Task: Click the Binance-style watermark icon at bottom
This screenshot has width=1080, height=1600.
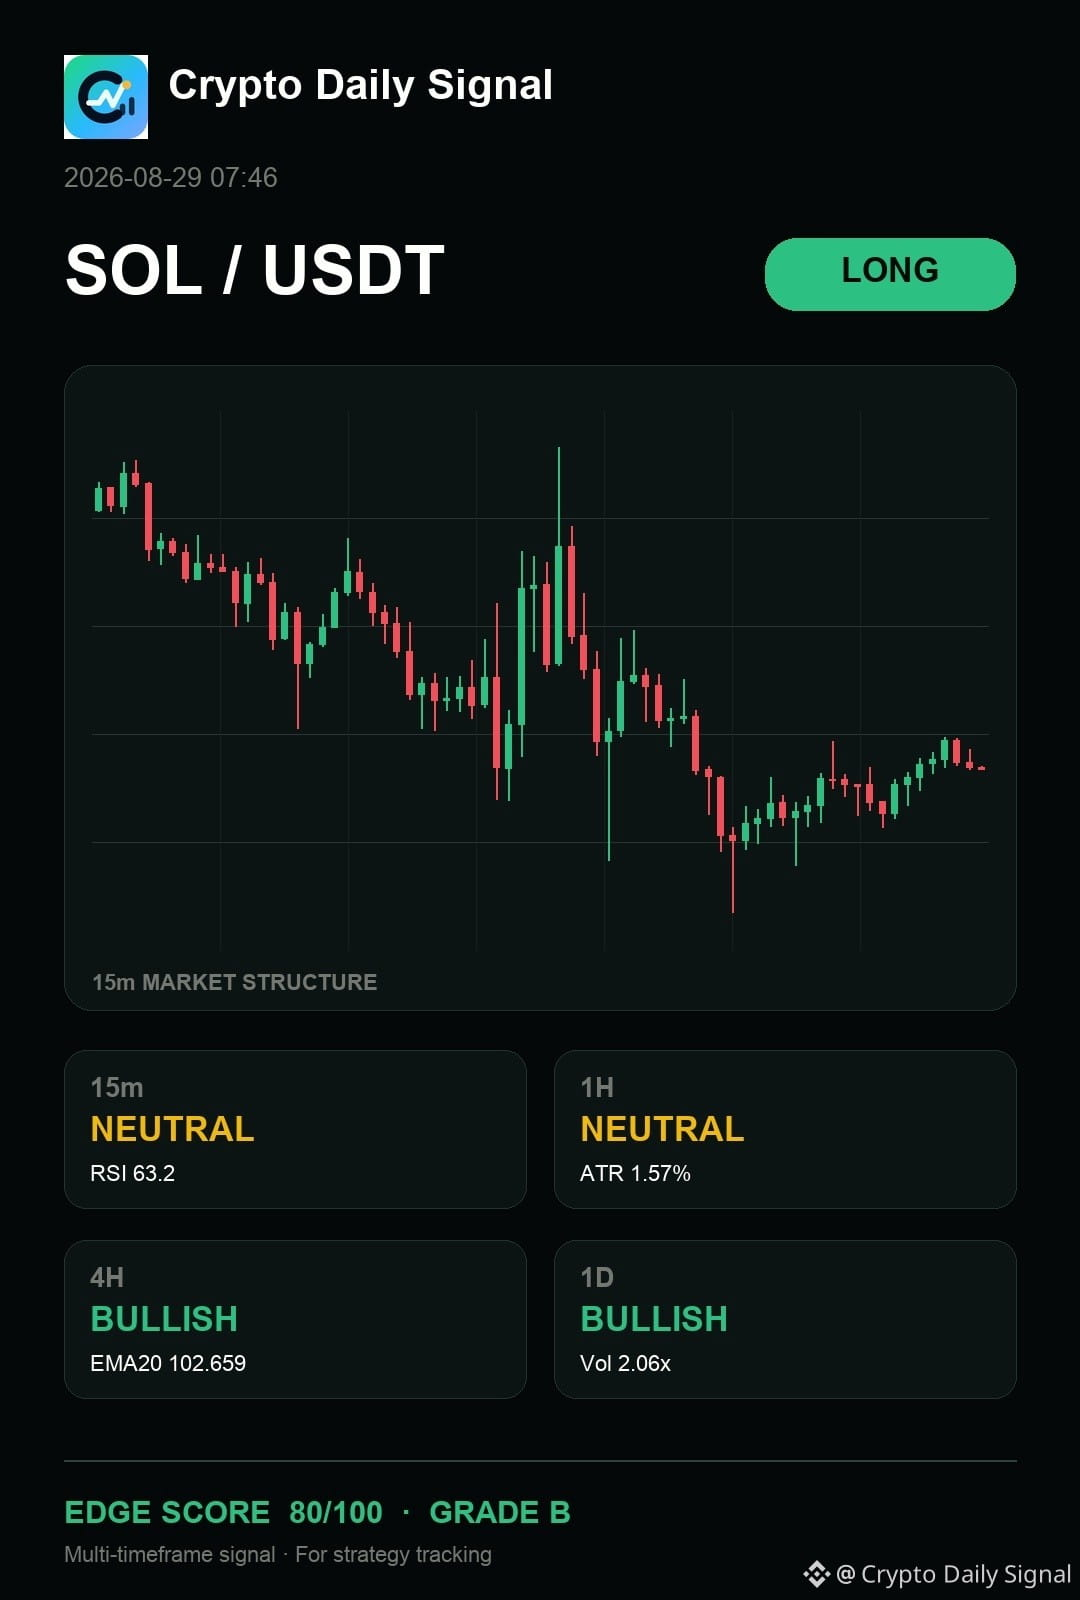Action: click(x=816, y=1574)
